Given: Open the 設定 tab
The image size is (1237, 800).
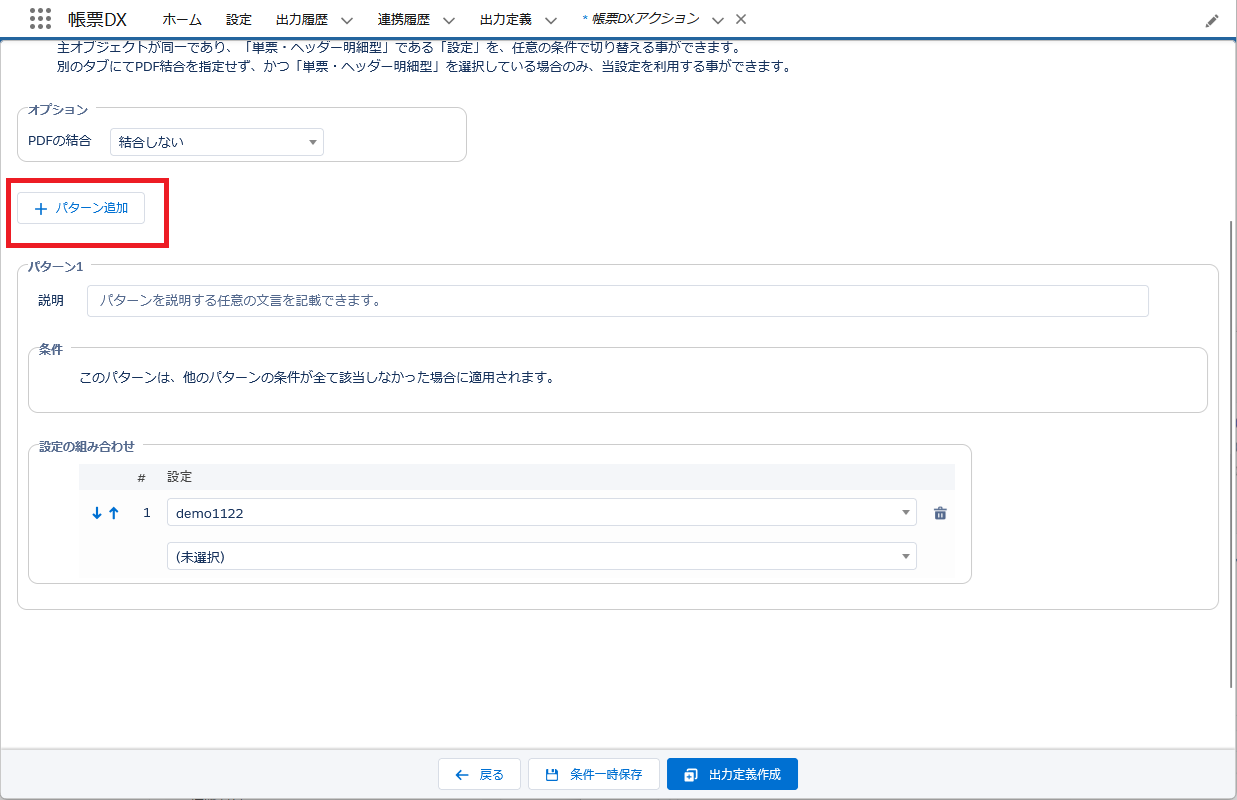Looking at the screenshot, I should click(239, 18).
